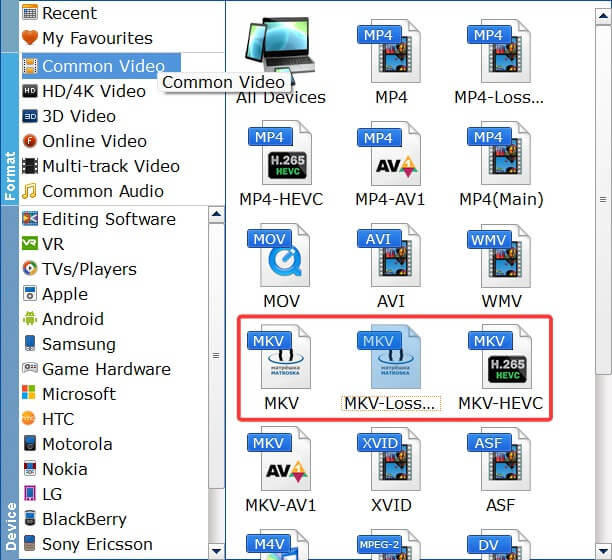Select the Sony Ericsson device category
Screen dimensions: 612x560
(87, 544)
